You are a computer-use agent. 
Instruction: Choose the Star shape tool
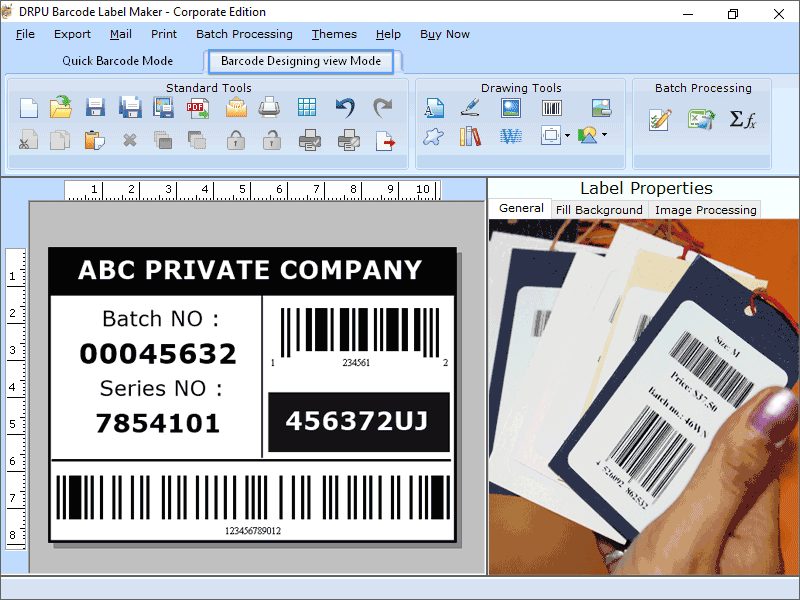(x=433, y=137)
